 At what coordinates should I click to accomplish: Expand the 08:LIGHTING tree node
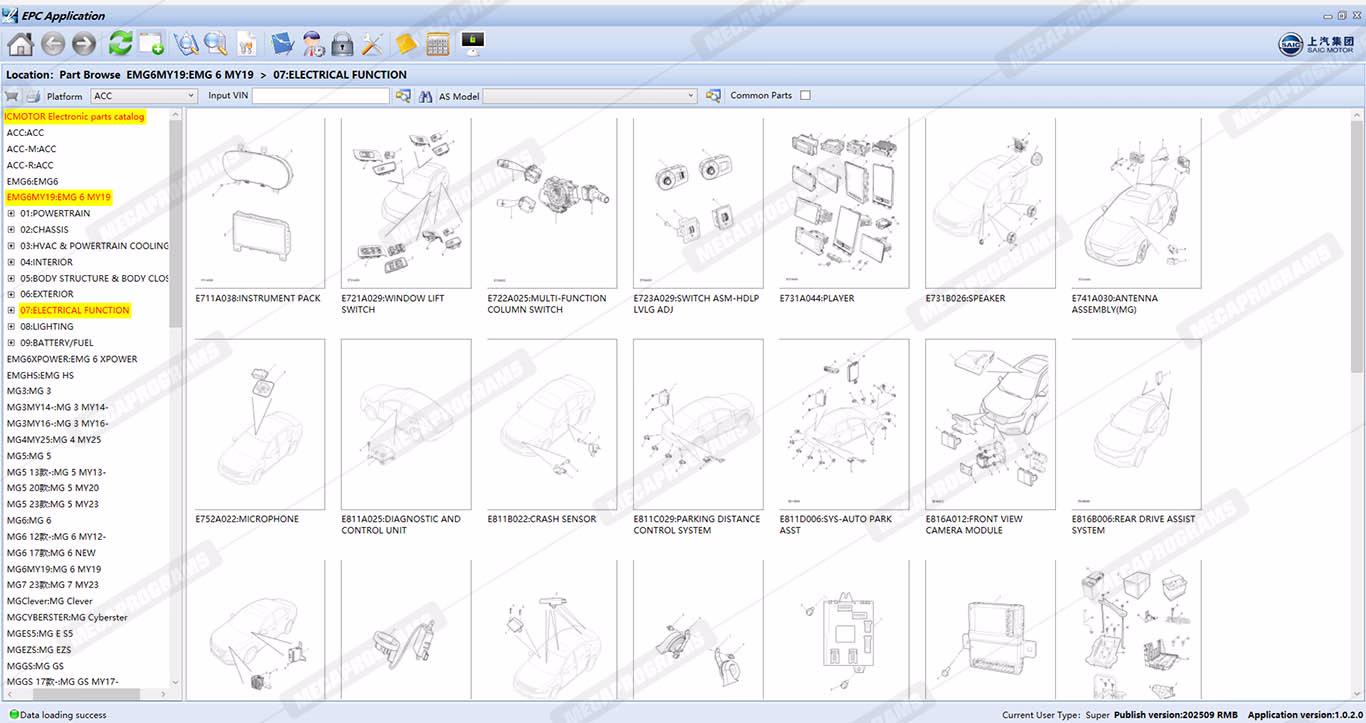tap(11, 327)
